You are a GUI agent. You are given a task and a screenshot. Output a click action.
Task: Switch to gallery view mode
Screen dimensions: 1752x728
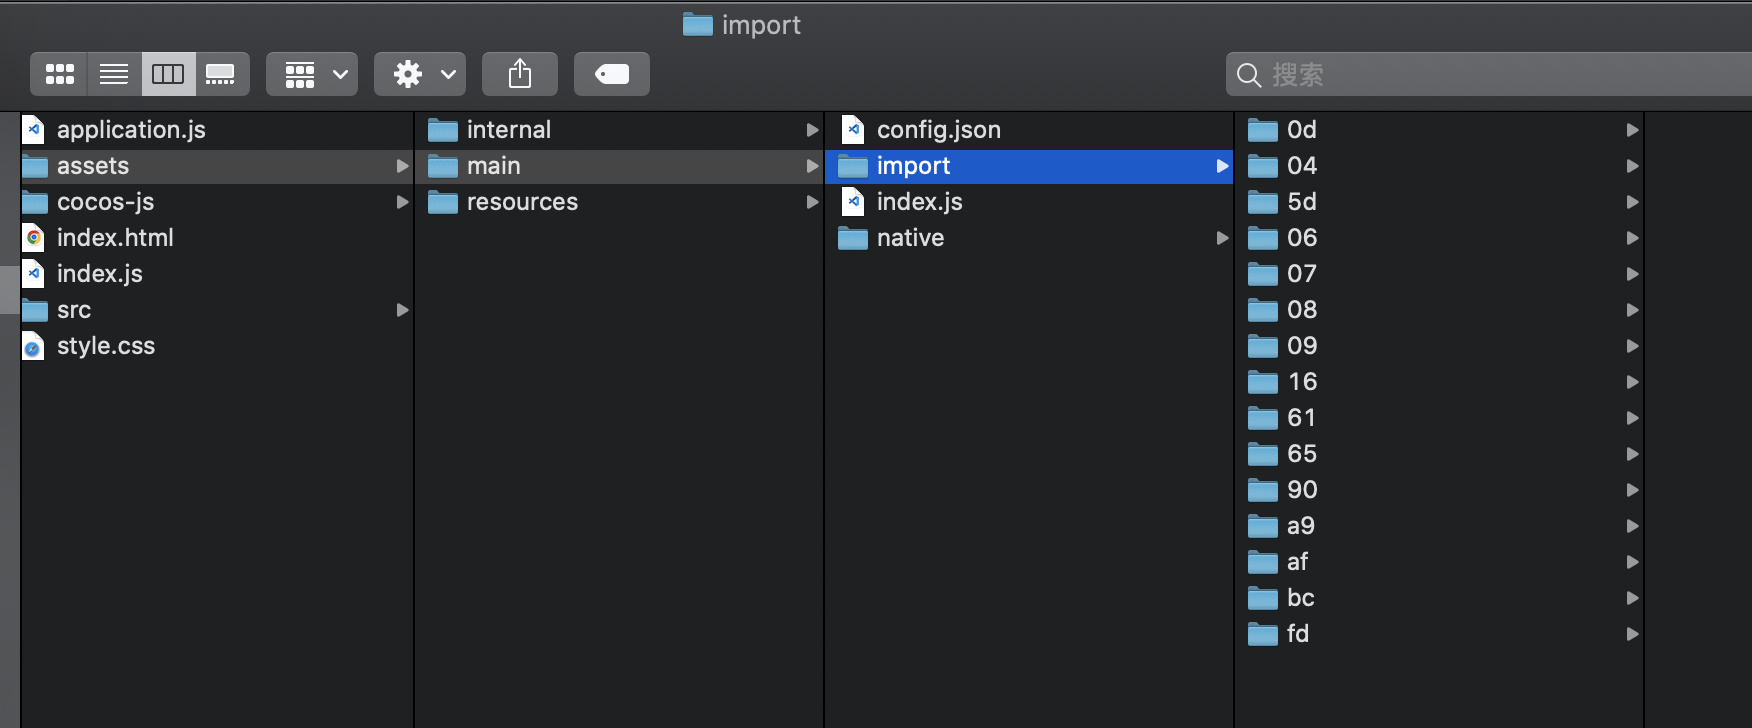coord(221,74)
